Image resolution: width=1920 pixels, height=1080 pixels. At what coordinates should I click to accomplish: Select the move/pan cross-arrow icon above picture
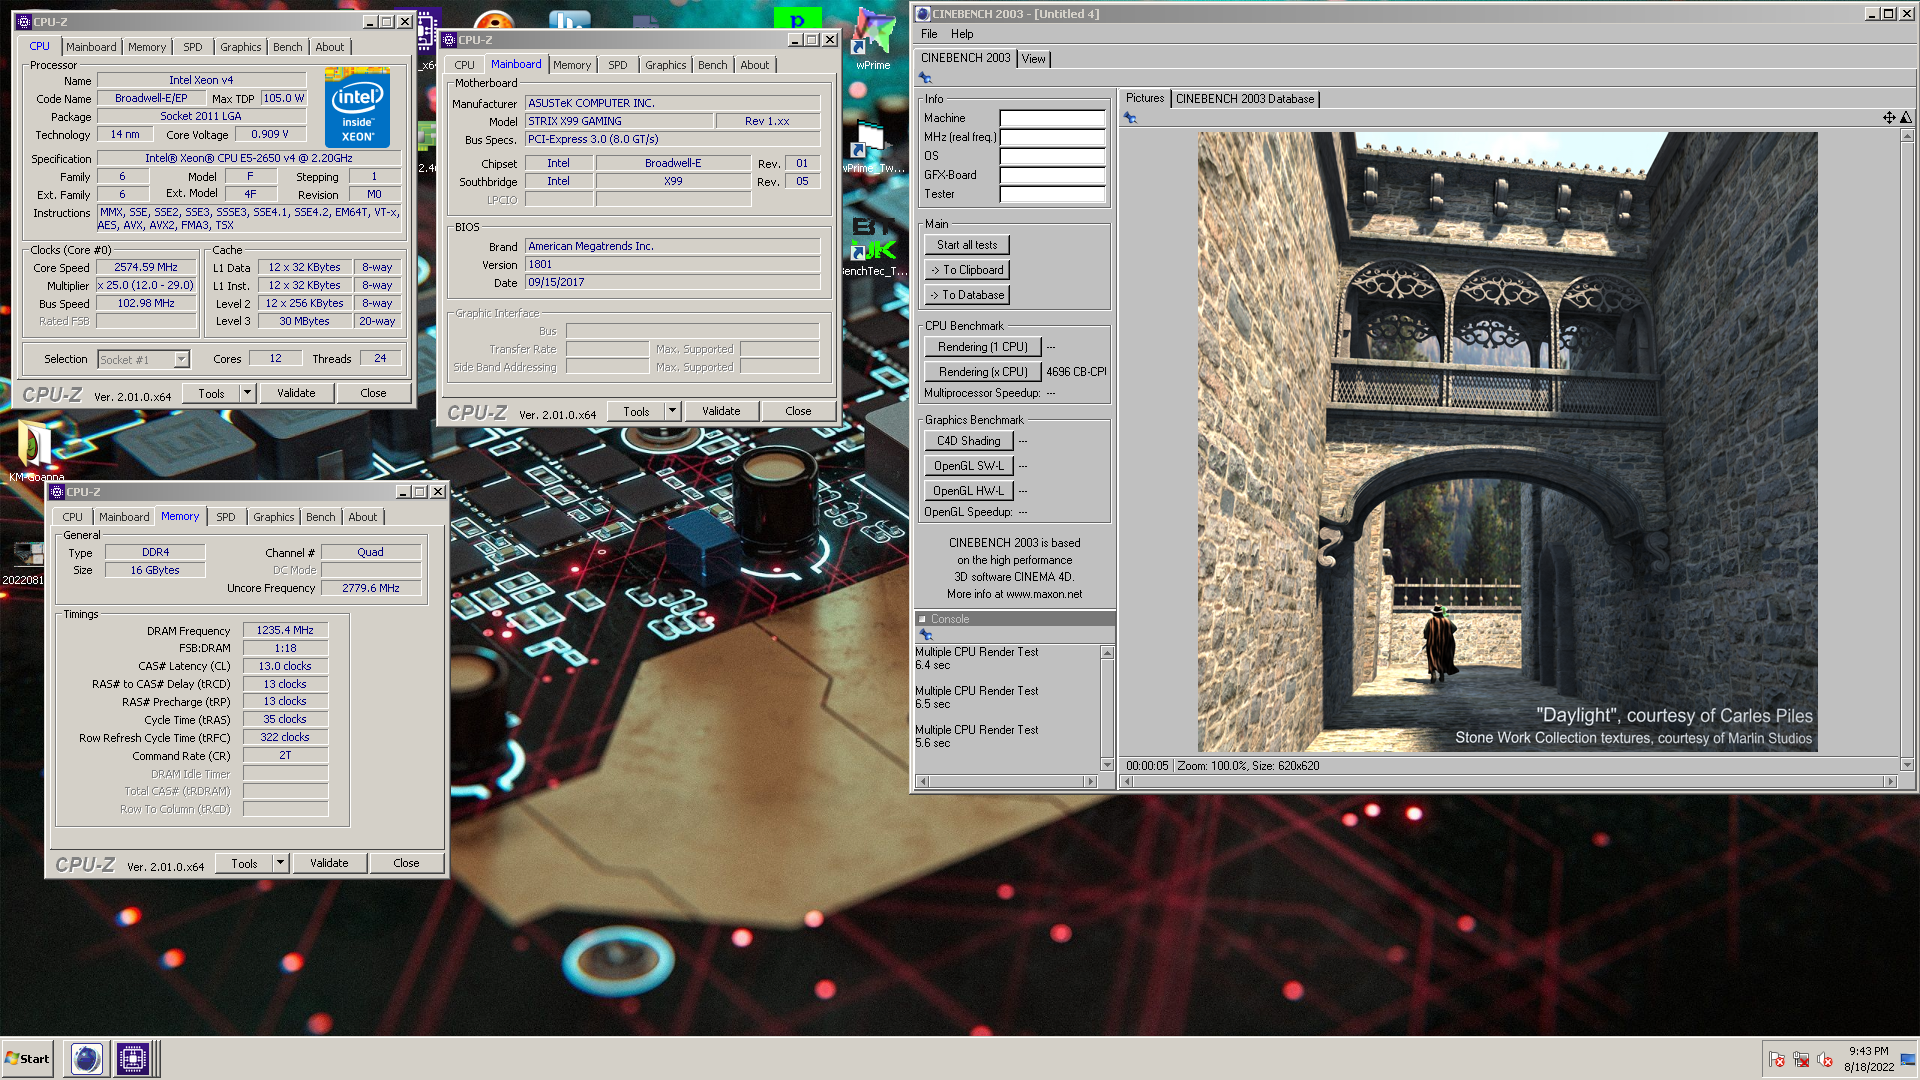coord(1889,118)
